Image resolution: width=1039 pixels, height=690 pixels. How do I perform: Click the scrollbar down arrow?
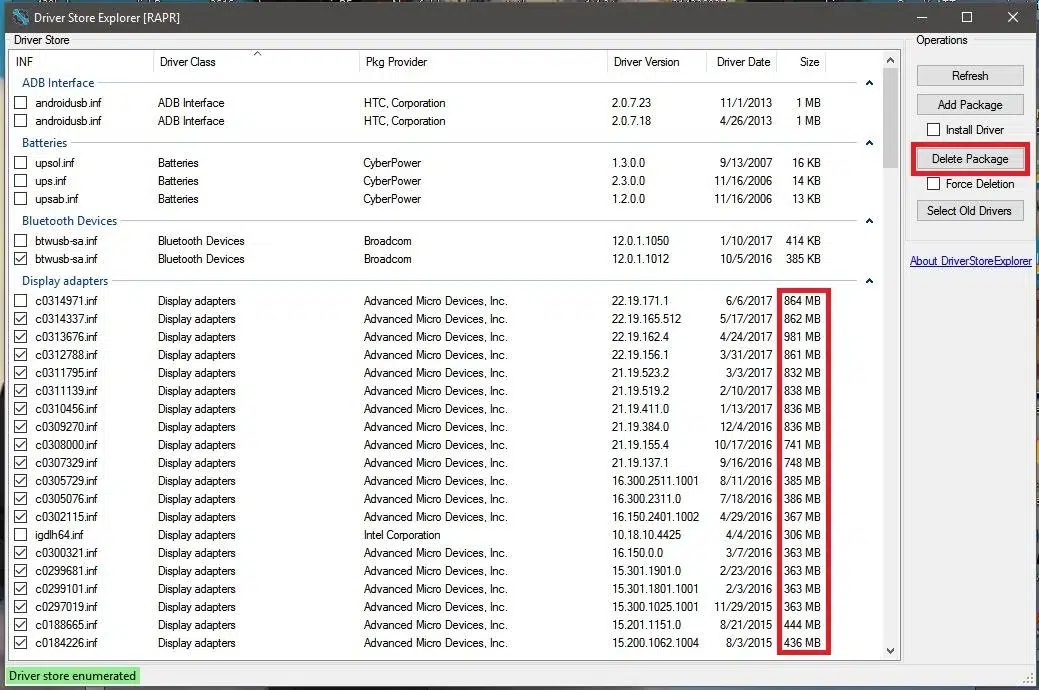coord(891,651)
